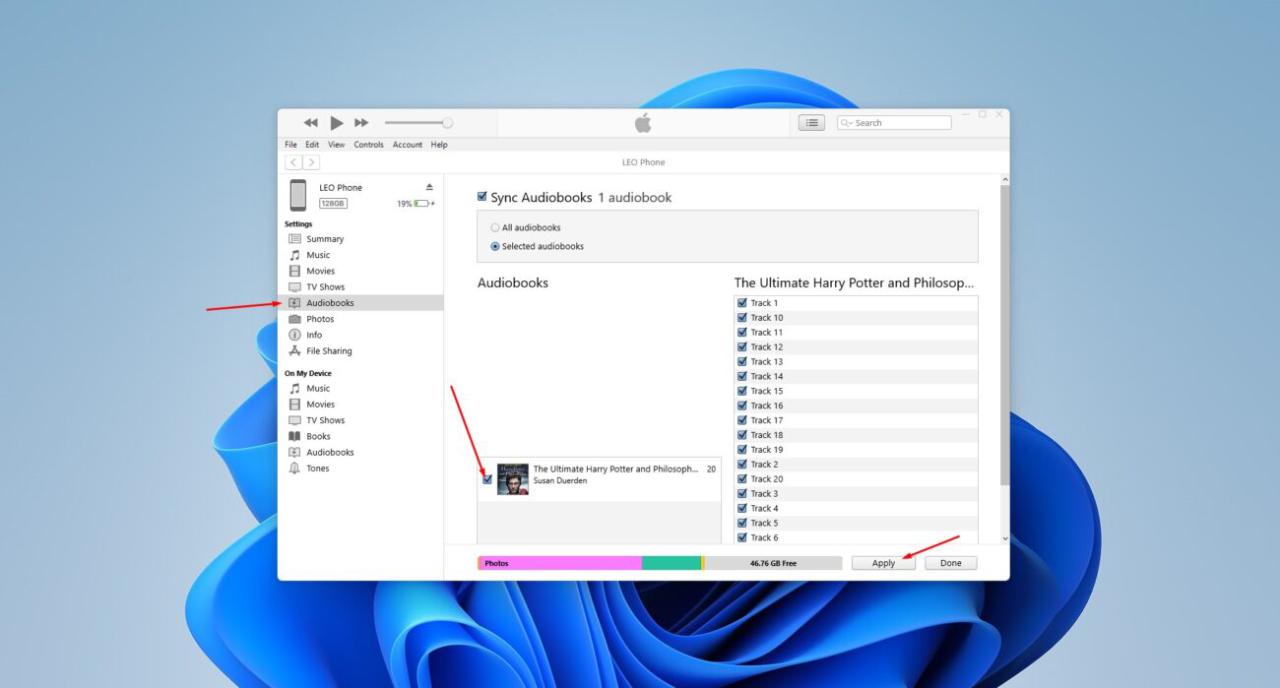Click the LEO Phone device icon
Viewport: 1280px width, 688px height.
coord(298,195)
